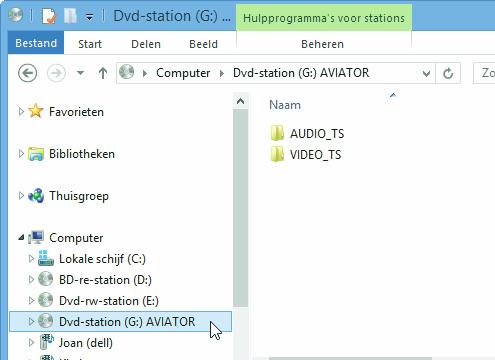495x360 pixels.
Task: Open the Quick Access Toolbar customize dropdown
Action: (89, 16)
